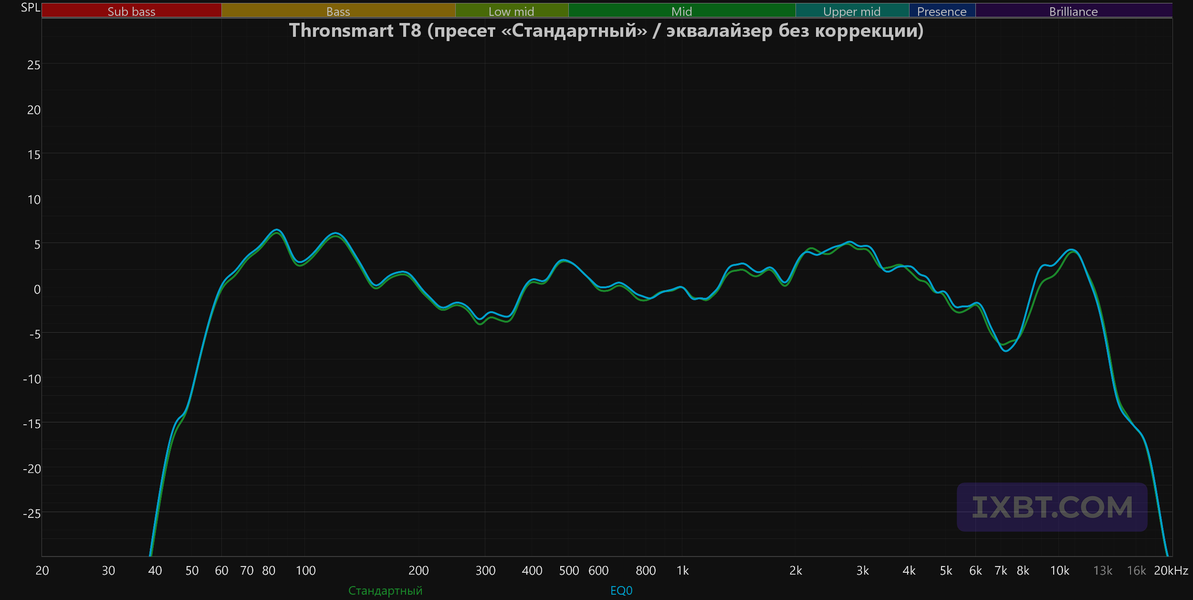The width and height of the screenshot is (1193, 600).
Task: Select the 200 Hz frequency axis label
Action: tap(418, 571)
